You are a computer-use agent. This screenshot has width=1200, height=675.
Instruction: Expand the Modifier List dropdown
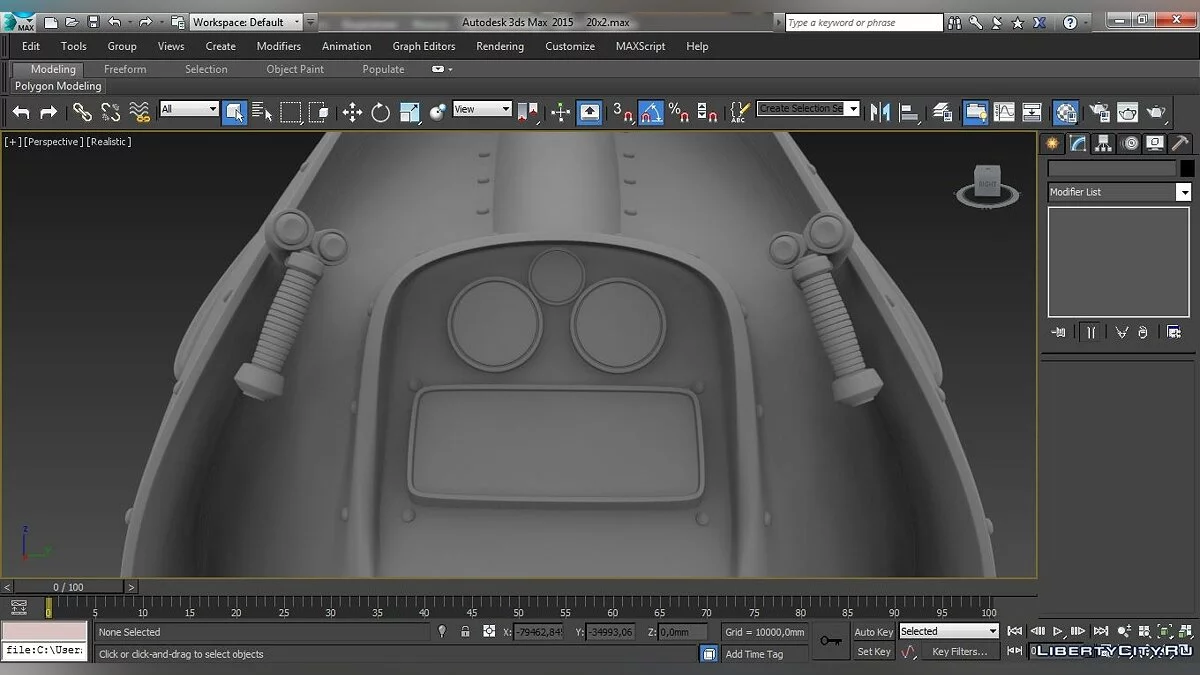click(1184, 192)
